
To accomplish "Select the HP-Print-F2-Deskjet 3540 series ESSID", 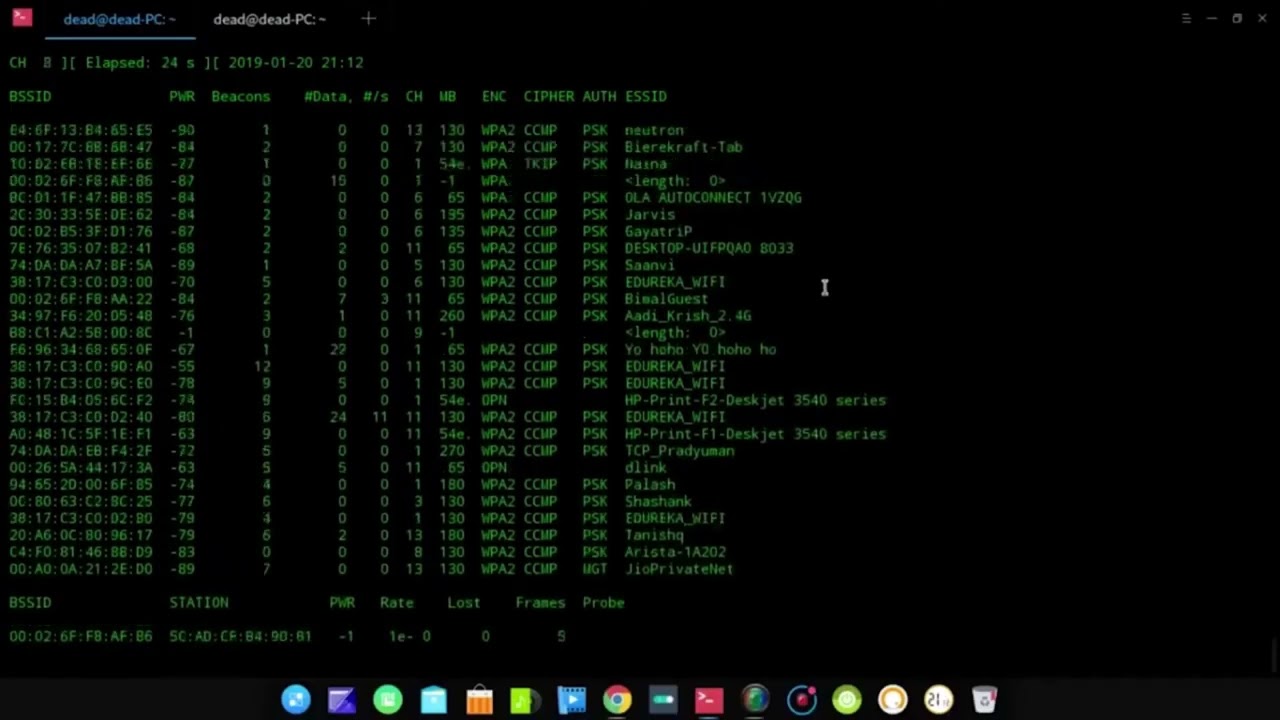I will tap(755, 400).
